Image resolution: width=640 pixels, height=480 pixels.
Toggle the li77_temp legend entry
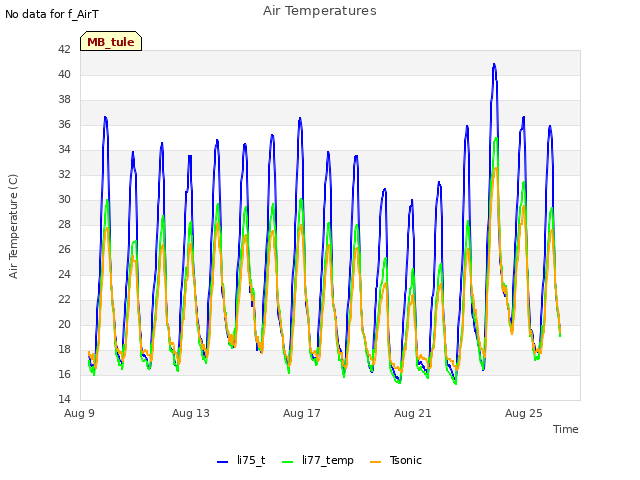[x=318, y=461]
